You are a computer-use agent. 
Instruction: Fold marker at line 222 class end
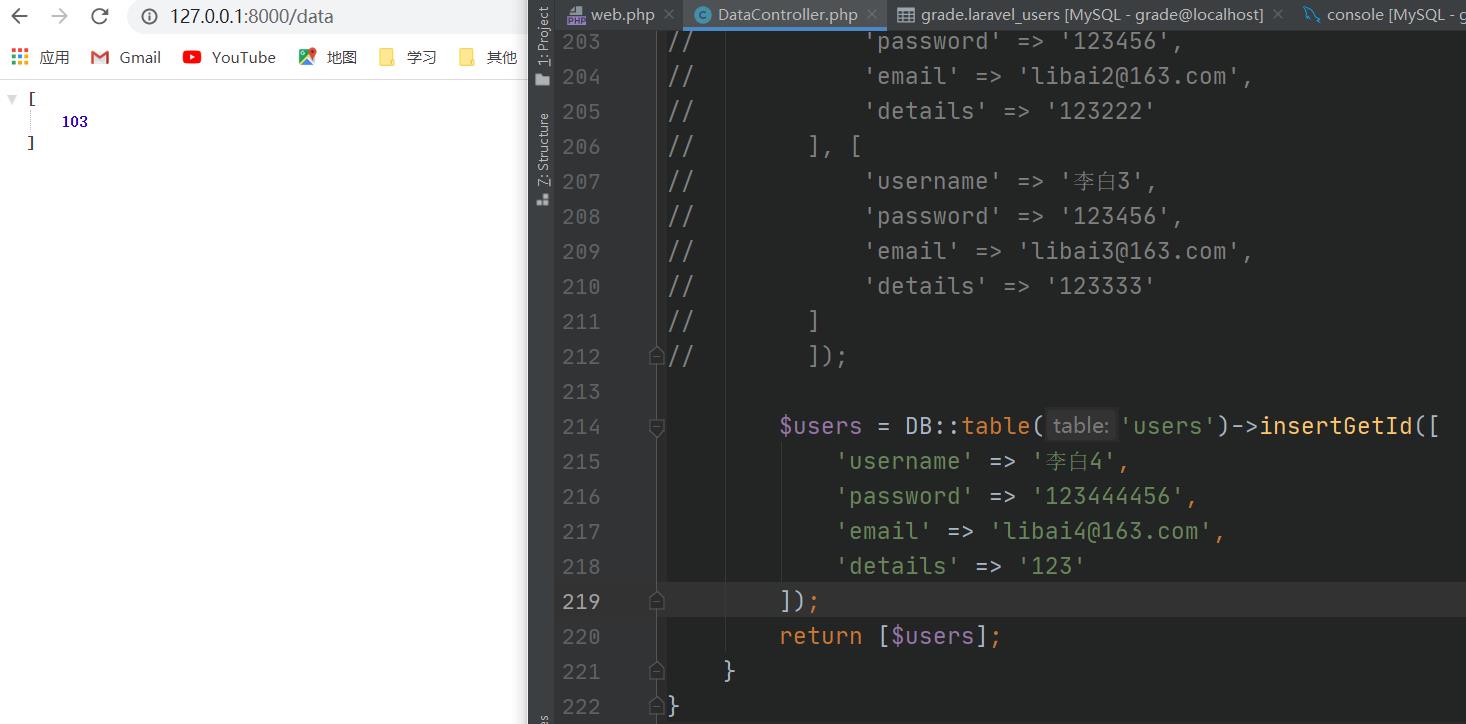[657, 706]
